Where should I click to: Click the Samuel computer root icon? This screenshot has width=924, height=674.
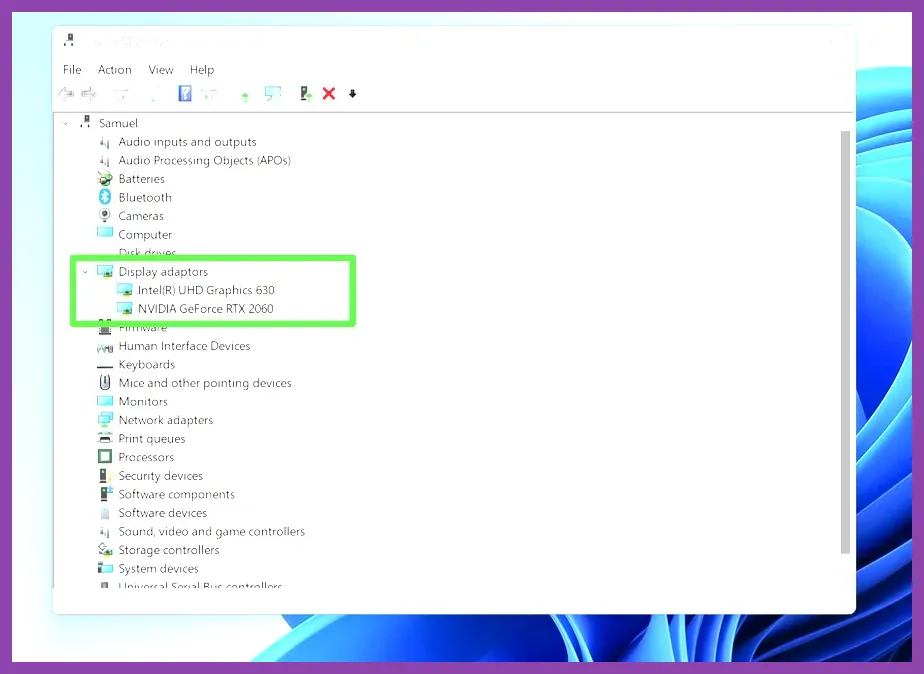tap(85, 122)
